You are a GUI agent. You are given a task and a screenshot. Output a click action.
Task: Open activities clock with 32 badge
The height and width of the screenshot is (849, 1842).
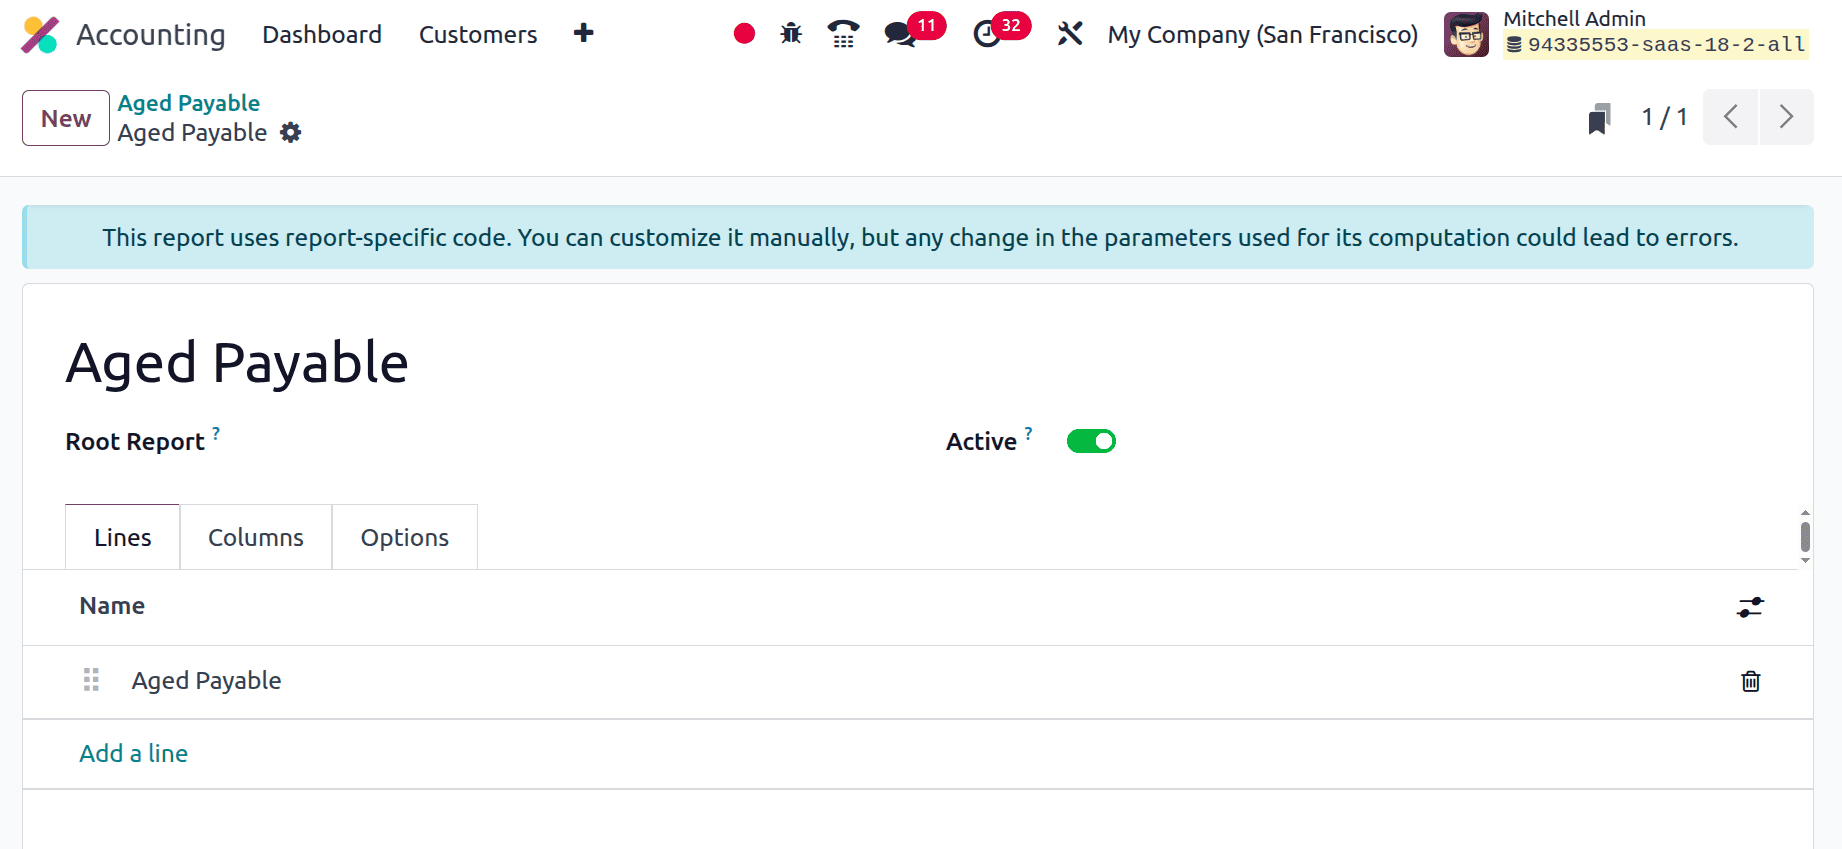point(1001,31)
